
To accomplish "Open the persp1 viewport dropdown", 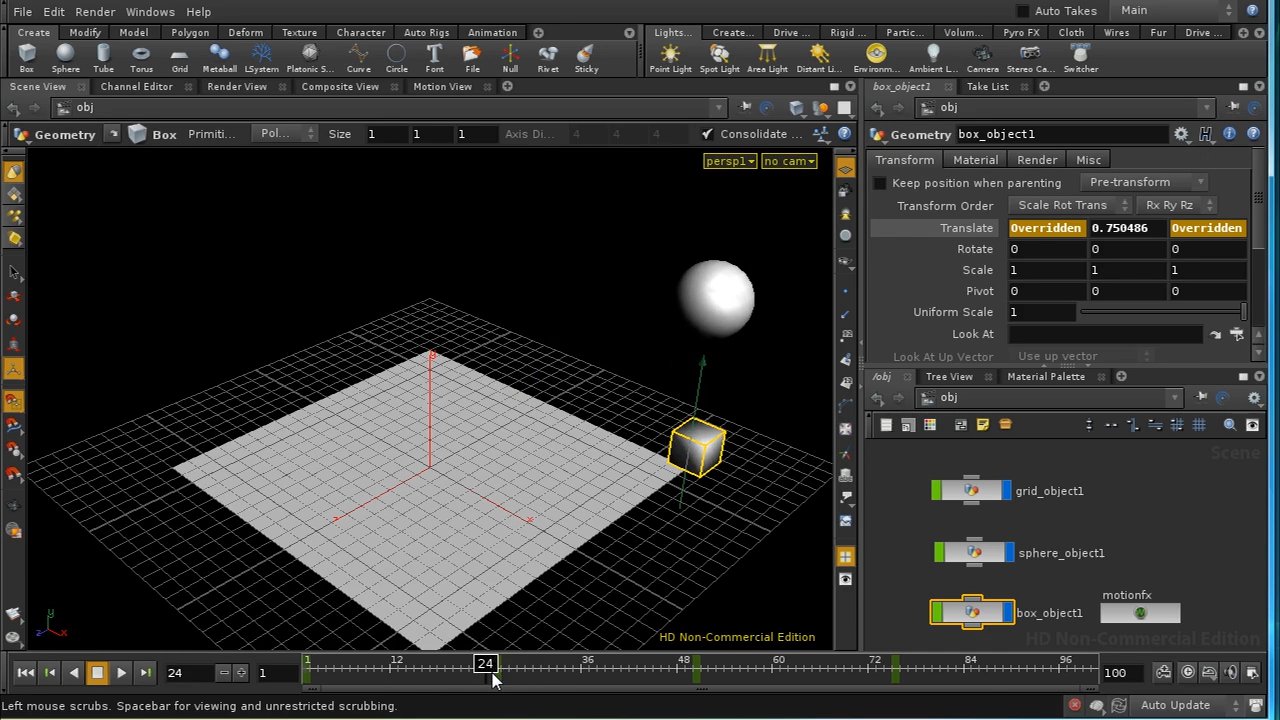I will point(730,161).
